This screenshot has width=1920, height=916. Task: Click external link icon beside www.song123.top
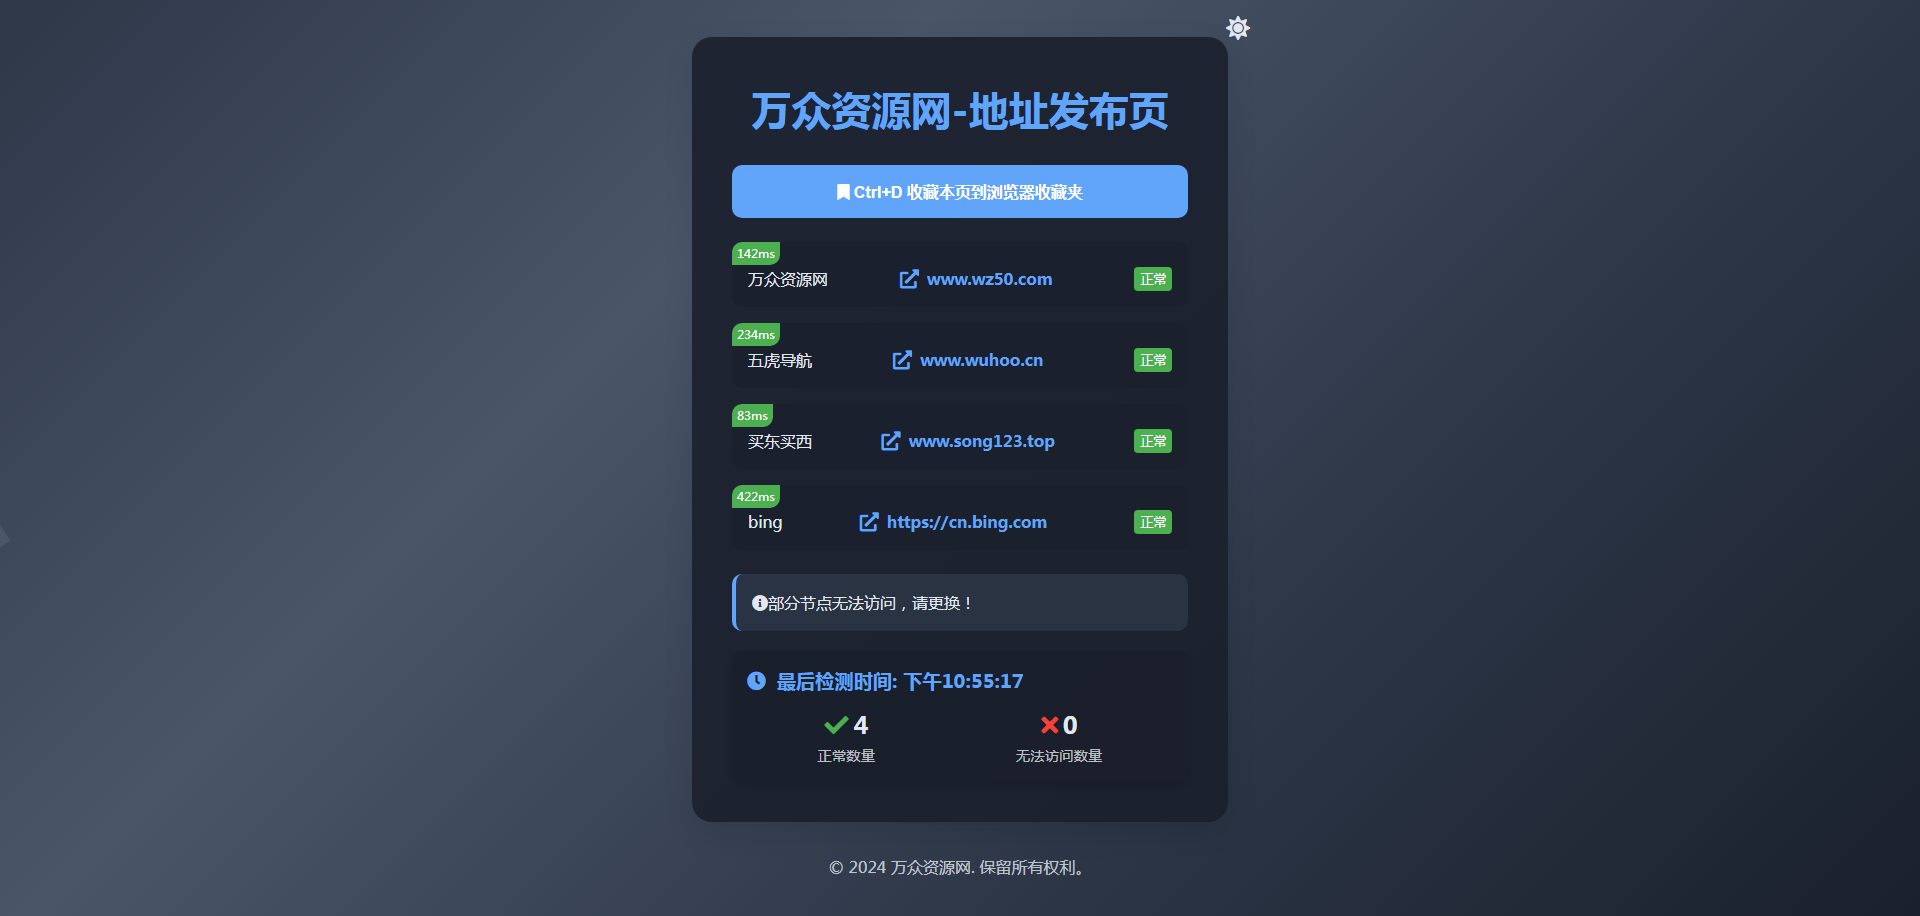pyautogui.click(x=890, y=441)
